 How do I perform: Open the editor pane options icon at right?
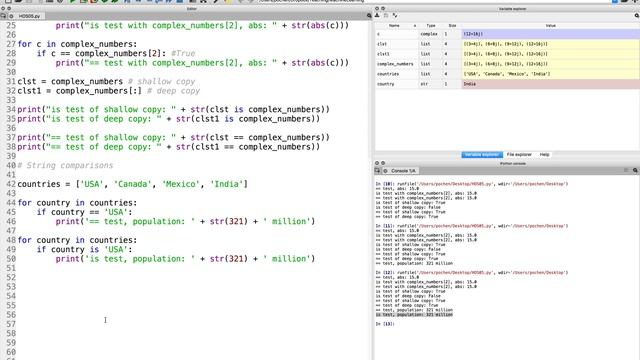(369, 16)
